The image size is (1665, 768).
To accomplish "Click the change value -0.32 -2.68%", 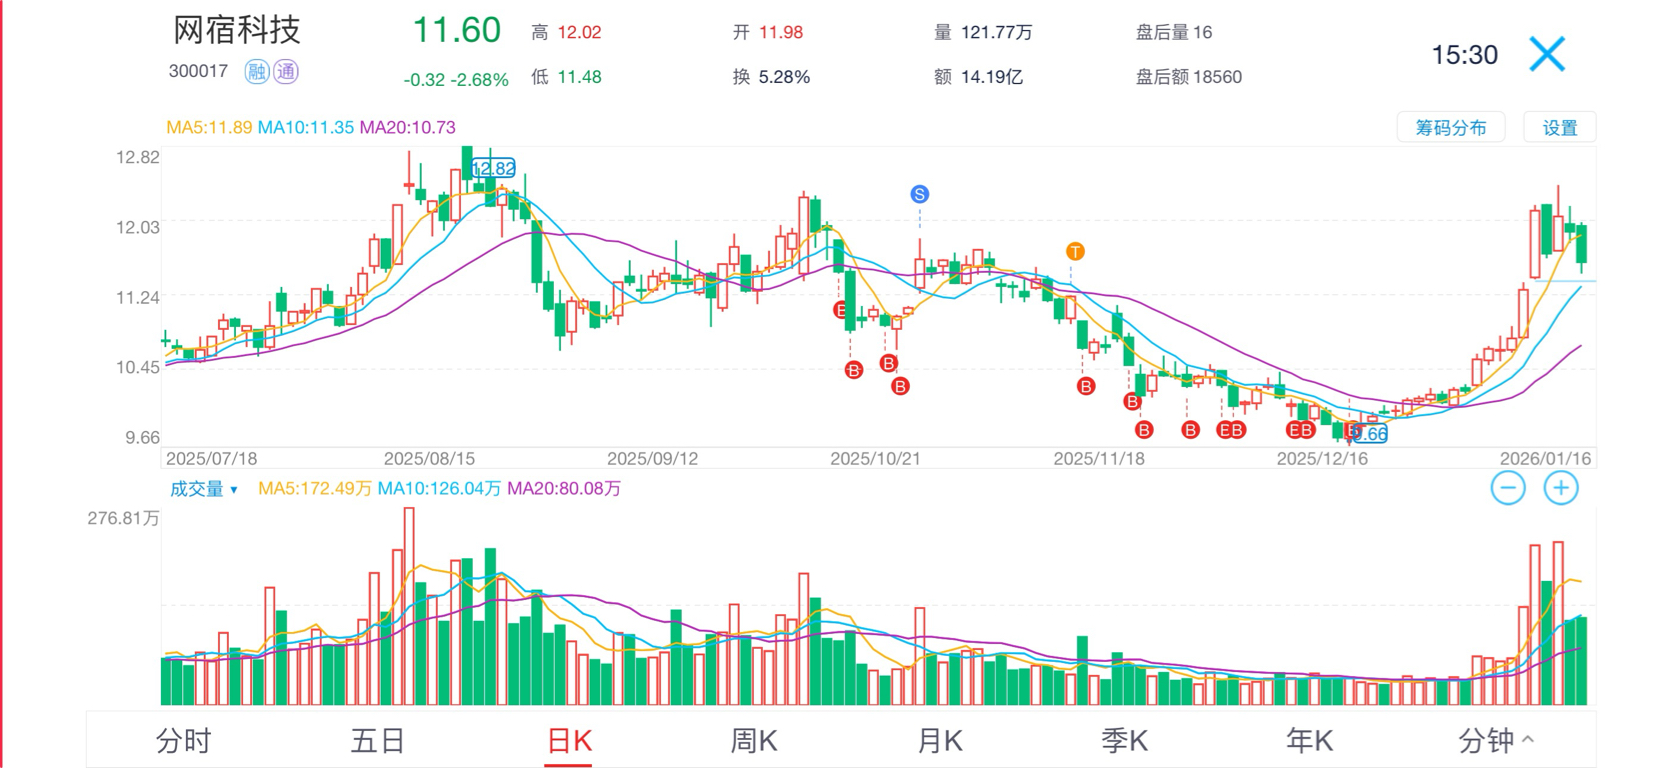I will pos(456,80).
